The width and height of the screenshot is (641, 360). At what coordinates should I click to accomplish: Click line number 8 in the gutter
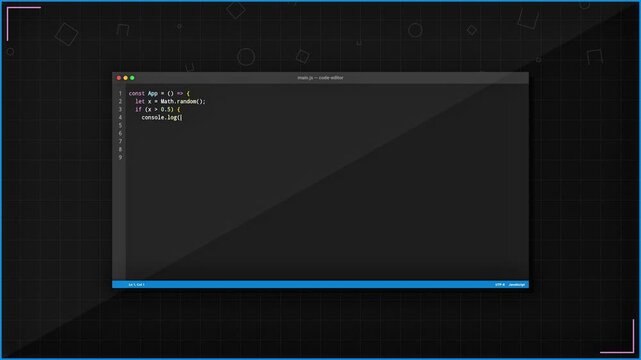(120, 150)
